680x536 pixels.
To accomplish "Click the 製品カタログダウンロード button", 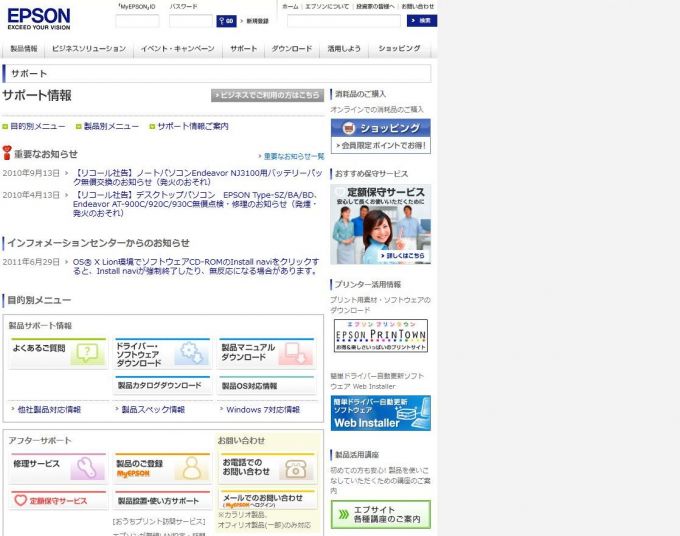I will tap(162, 385).
